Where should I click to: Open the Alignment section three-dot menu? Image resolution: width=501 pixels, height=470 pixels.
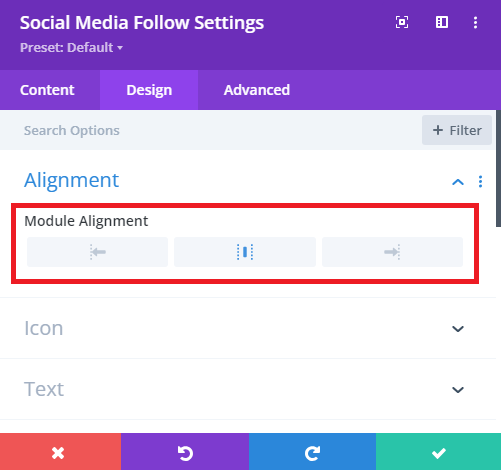[x=480, y=182]
